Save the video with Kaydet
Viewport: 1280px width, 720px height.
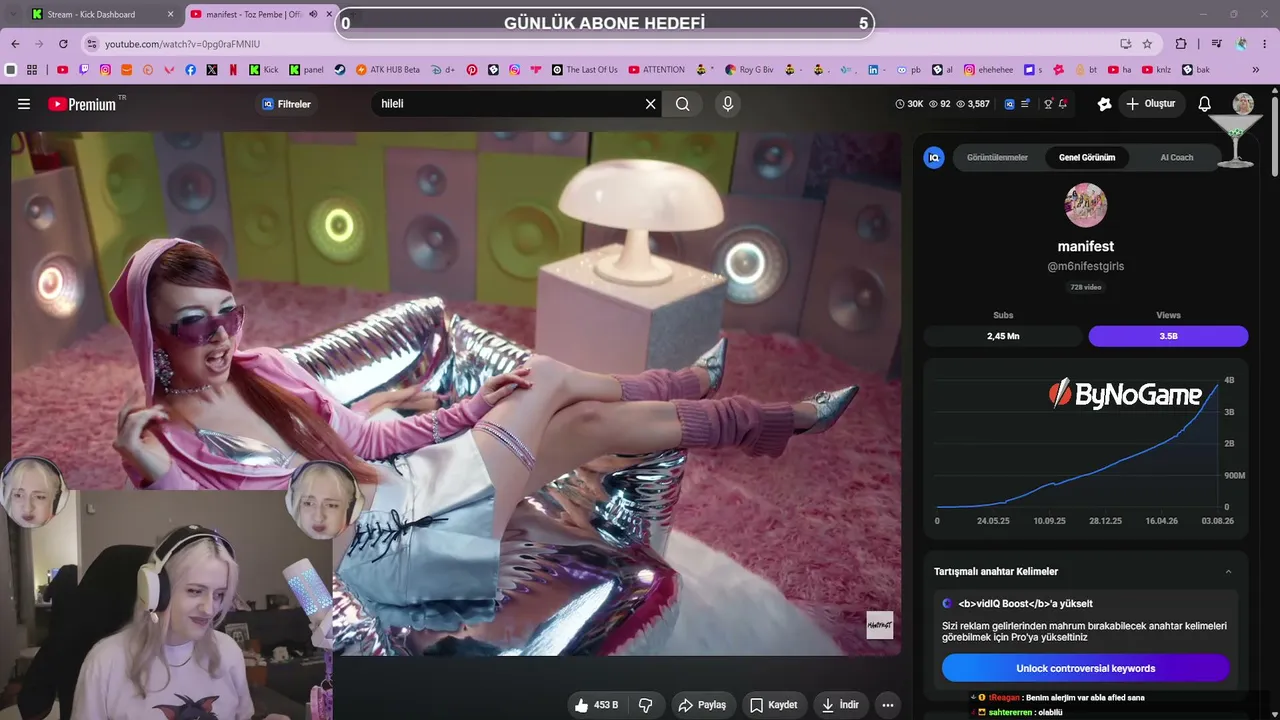pyautogui.click(x=774, y=705)
